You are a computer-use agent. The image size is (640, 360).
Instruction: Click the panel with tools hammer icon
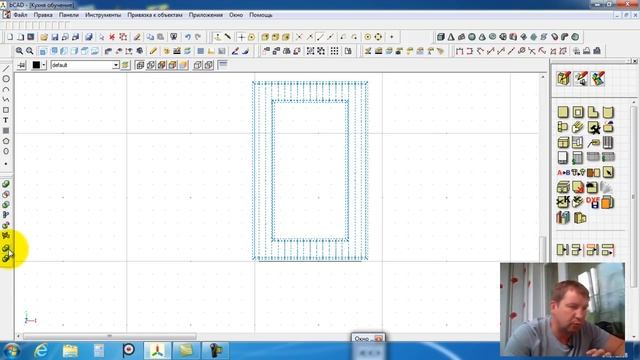tap(593, 128)
